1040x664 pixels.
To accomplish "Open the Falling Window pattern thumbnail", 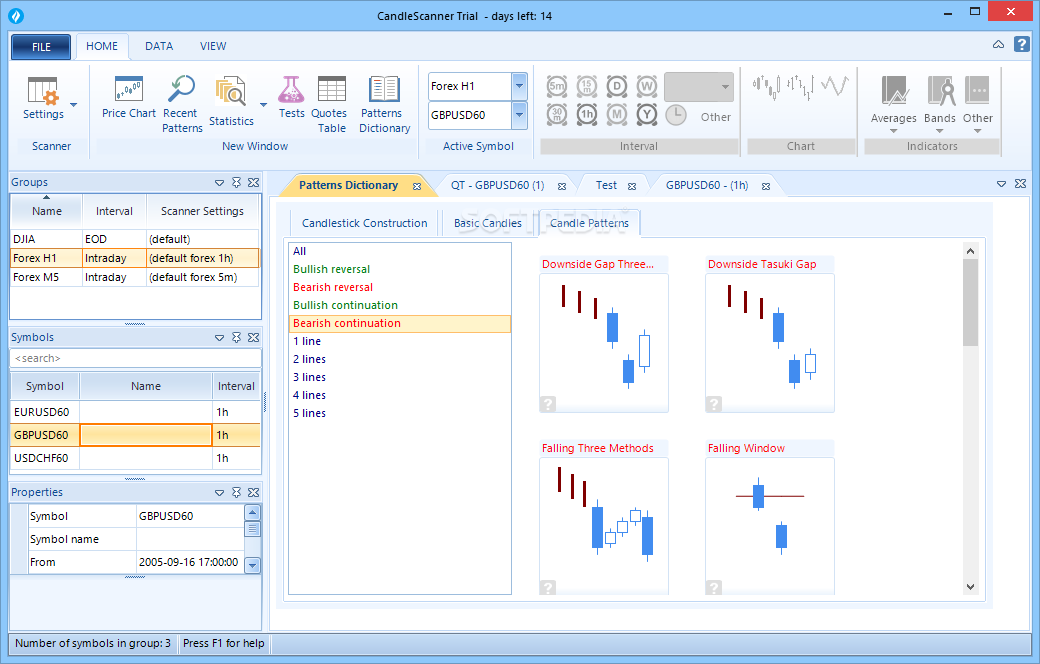I will click(769, 527).
